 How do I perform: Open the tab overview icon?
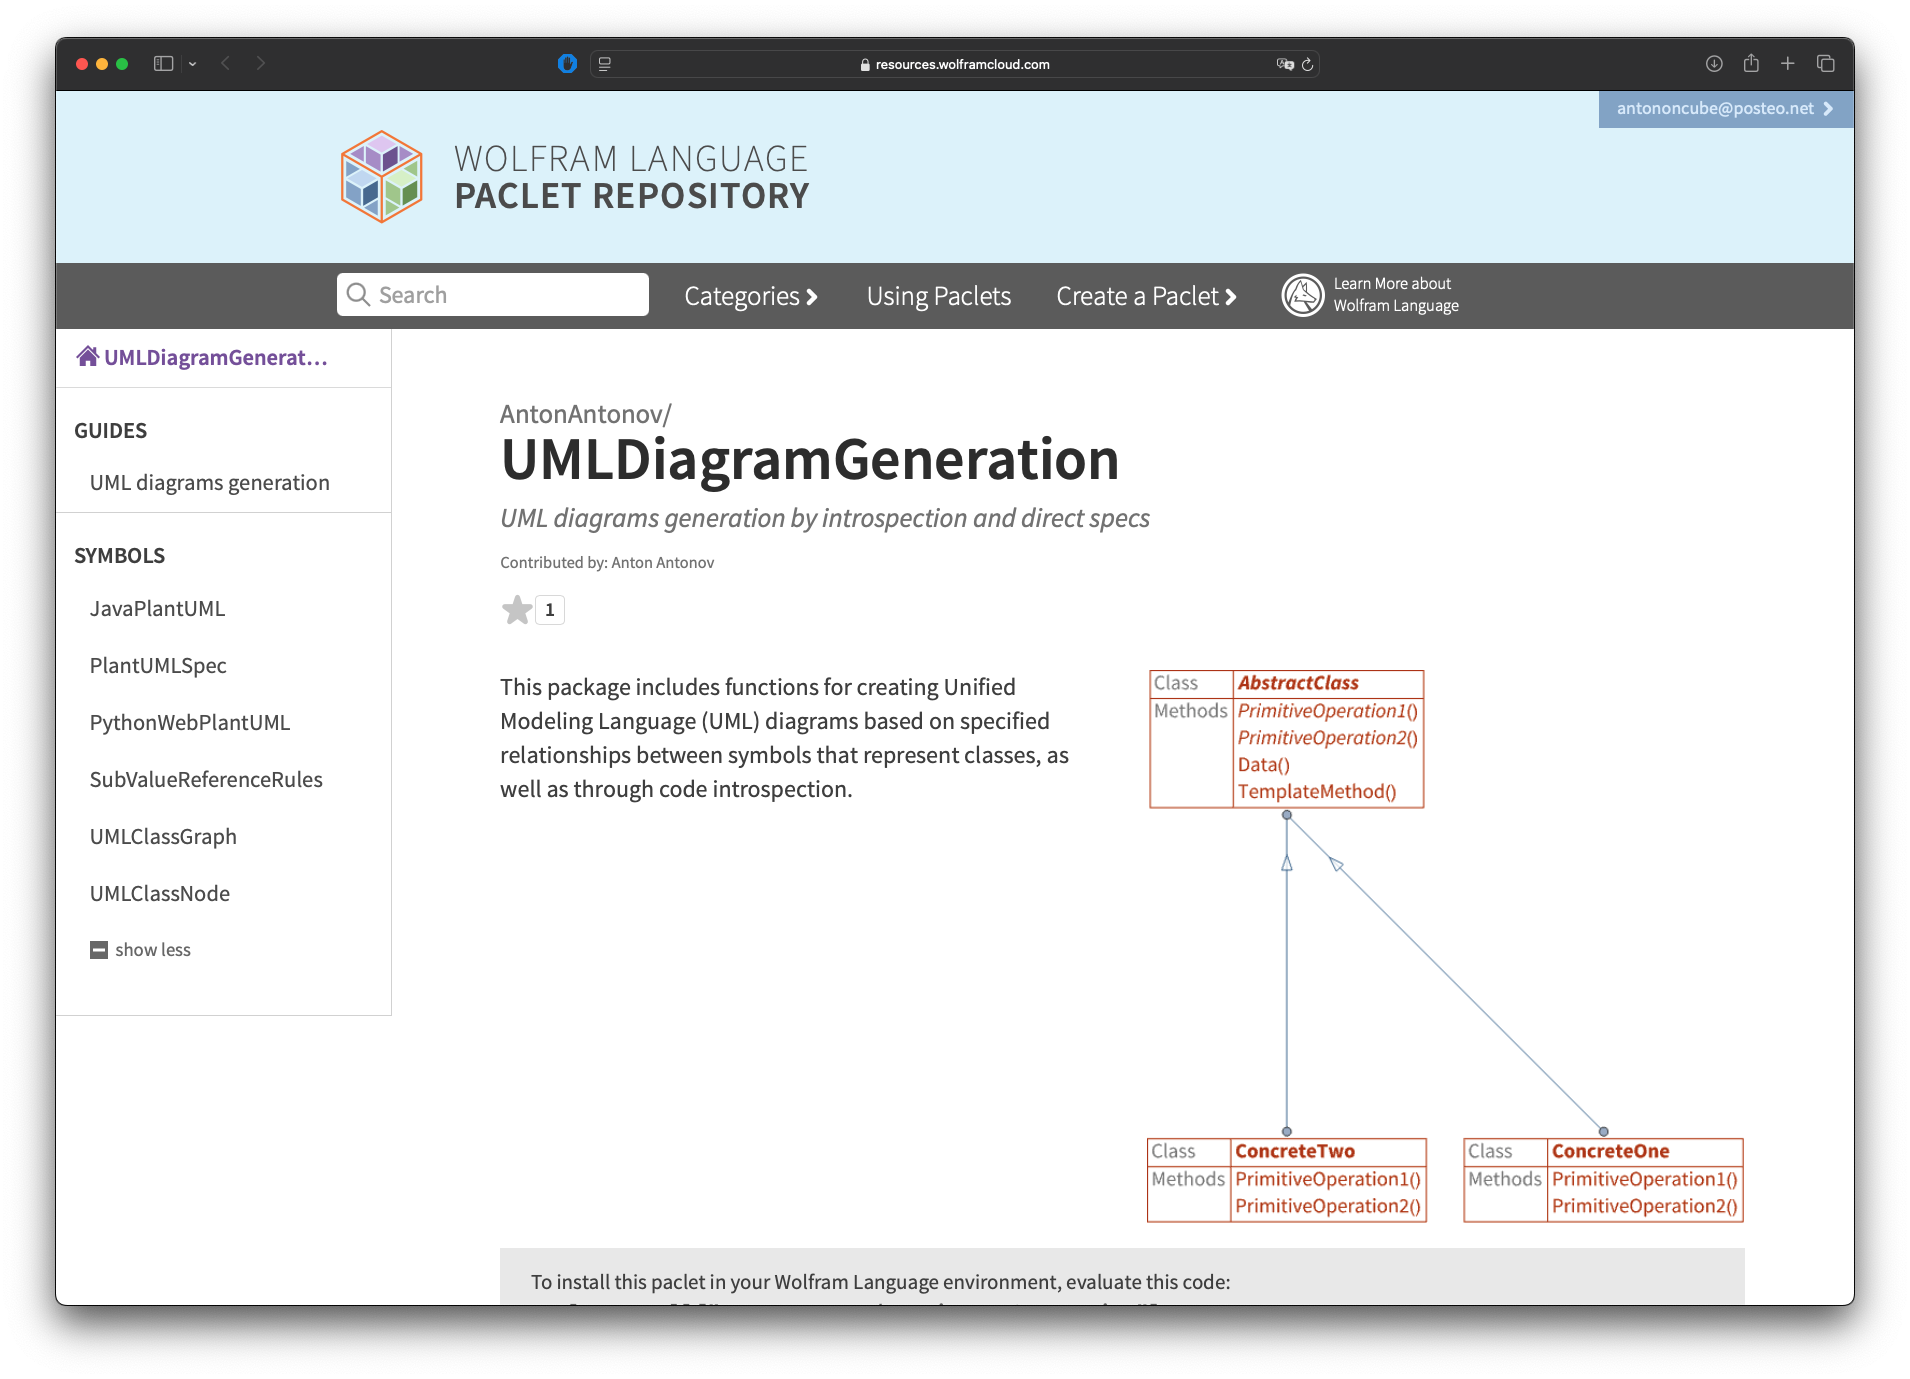[1825, 64]
